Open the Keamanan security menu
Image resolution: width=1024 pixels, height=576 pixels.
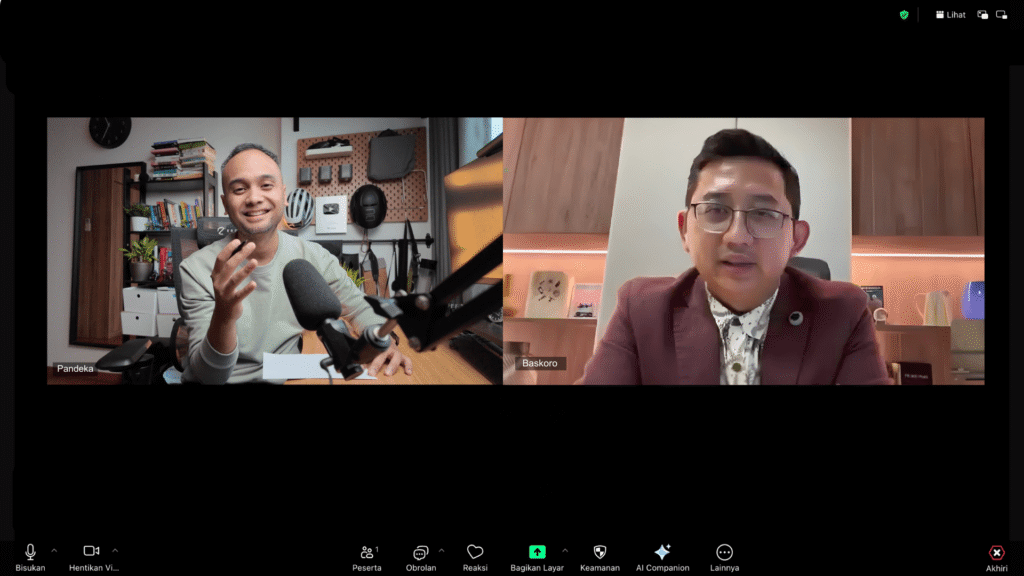600,553
